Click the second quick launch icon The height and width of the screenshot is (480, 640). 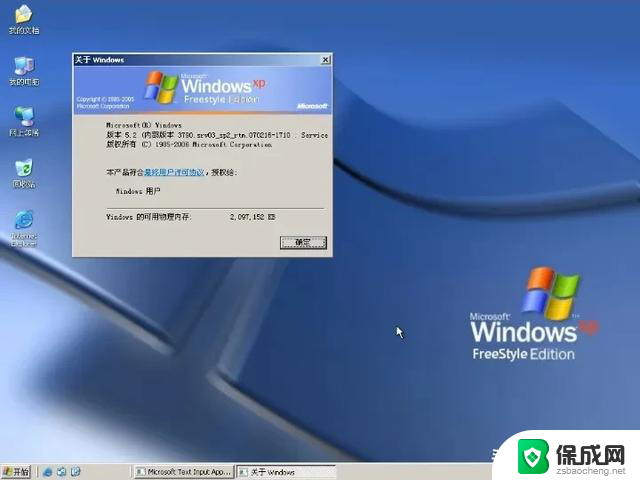[x=62, y=472]
